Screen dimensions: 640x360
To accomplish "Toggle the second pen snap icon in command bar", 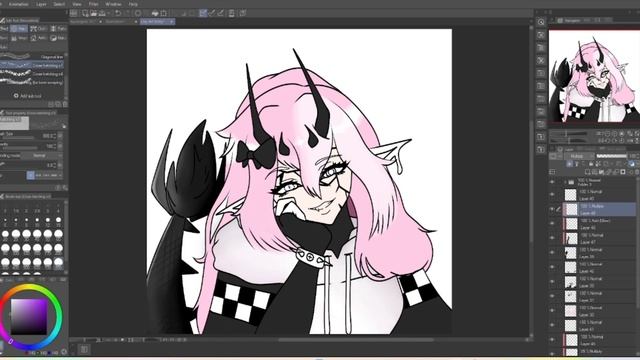I will click(x=221, y=13).
